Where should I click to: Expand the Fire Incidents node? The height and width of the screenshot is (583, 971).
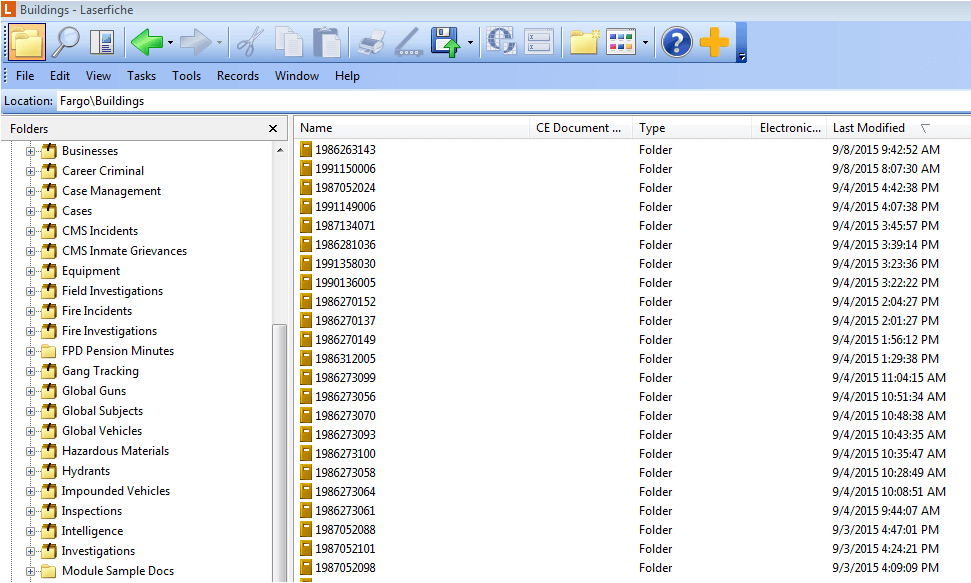coord(30,311)
